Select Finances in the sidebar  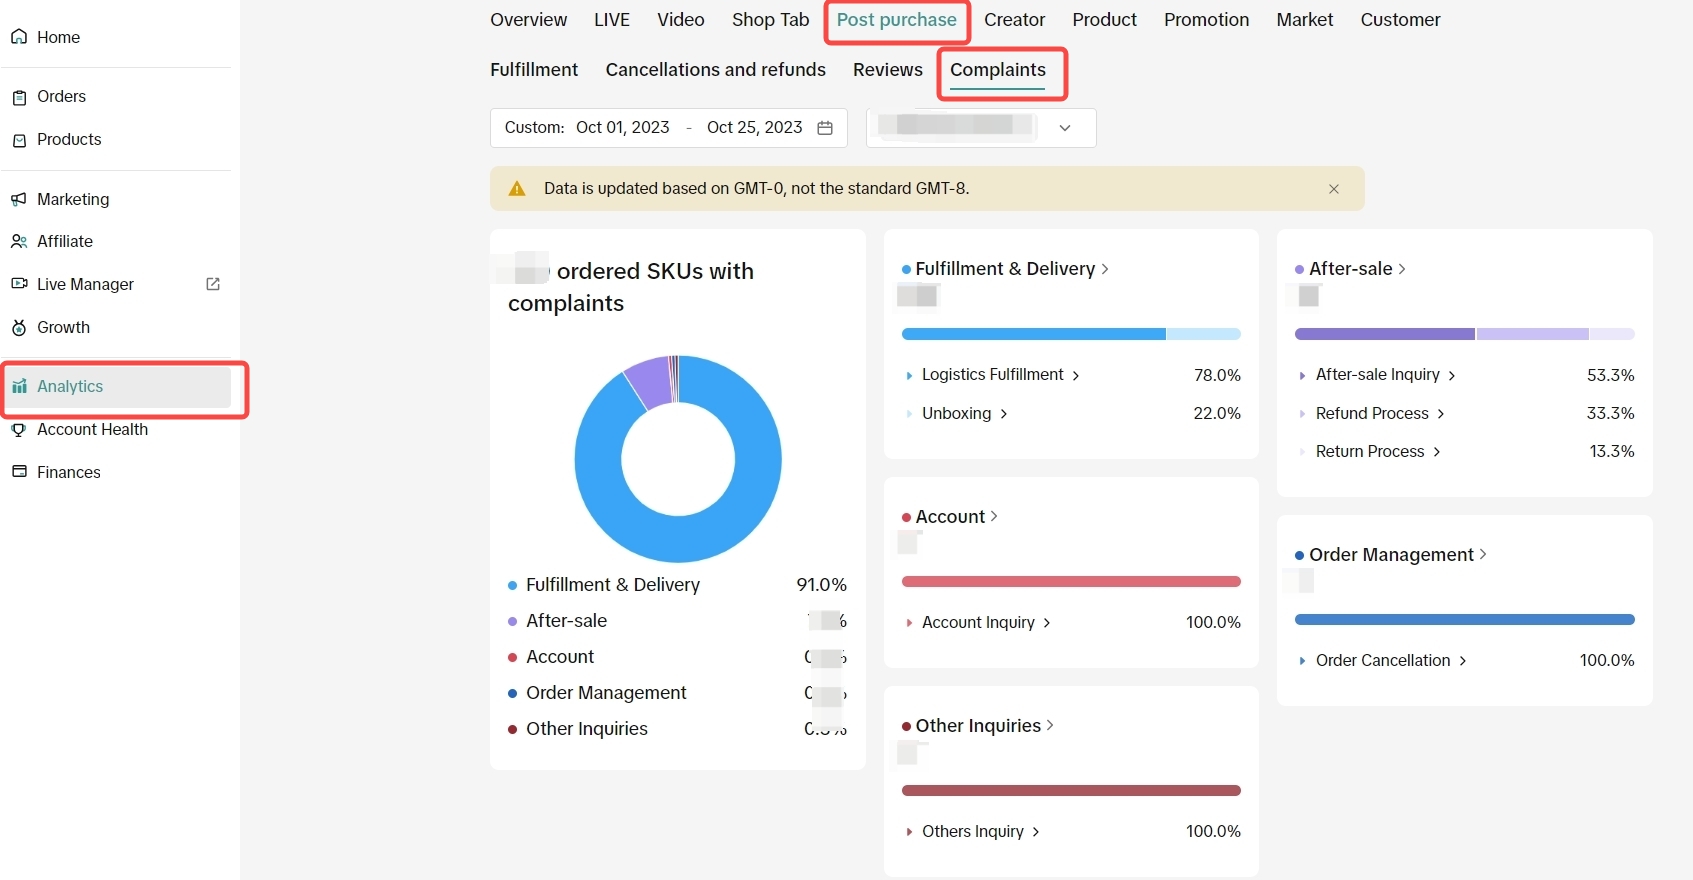coord(68,472)
